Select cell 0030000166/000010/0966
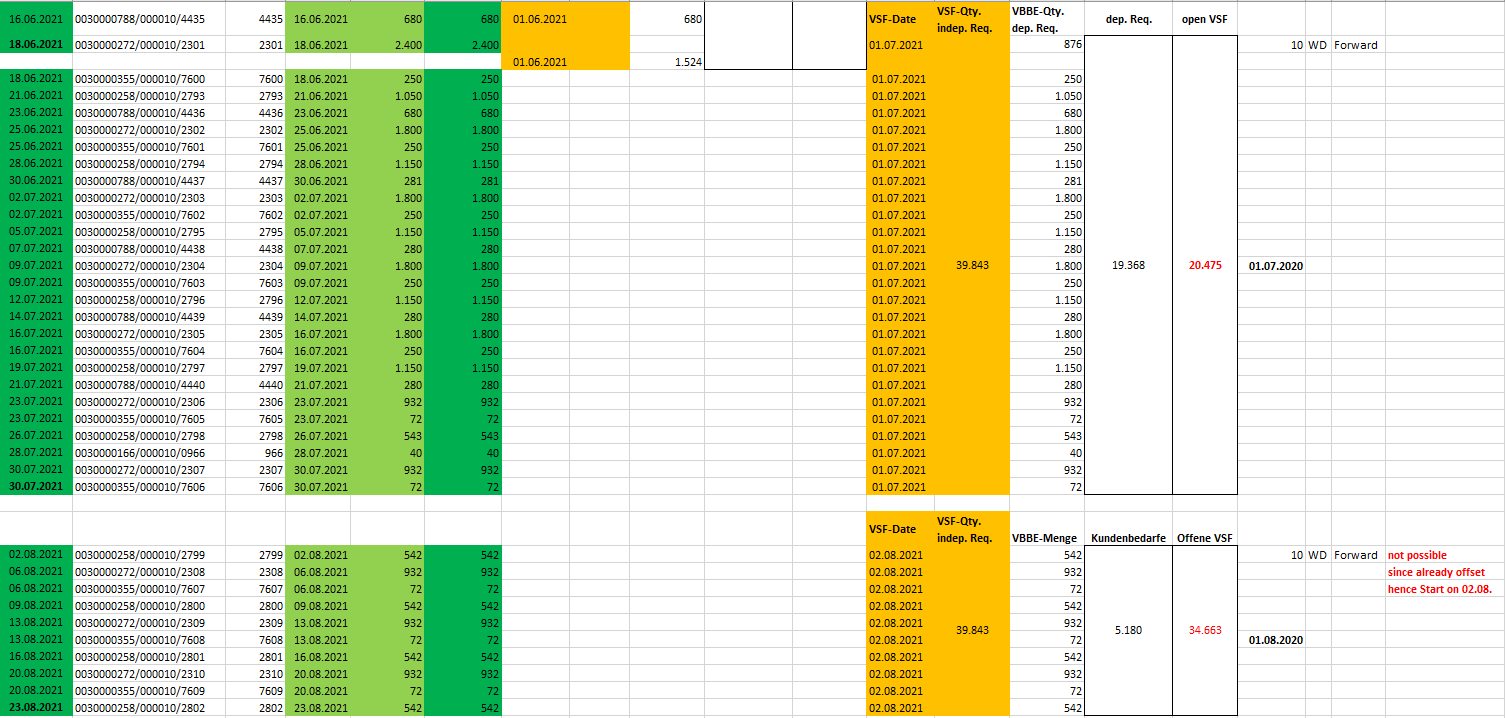This screenshot has height=718, width=1505. (140, 453)
